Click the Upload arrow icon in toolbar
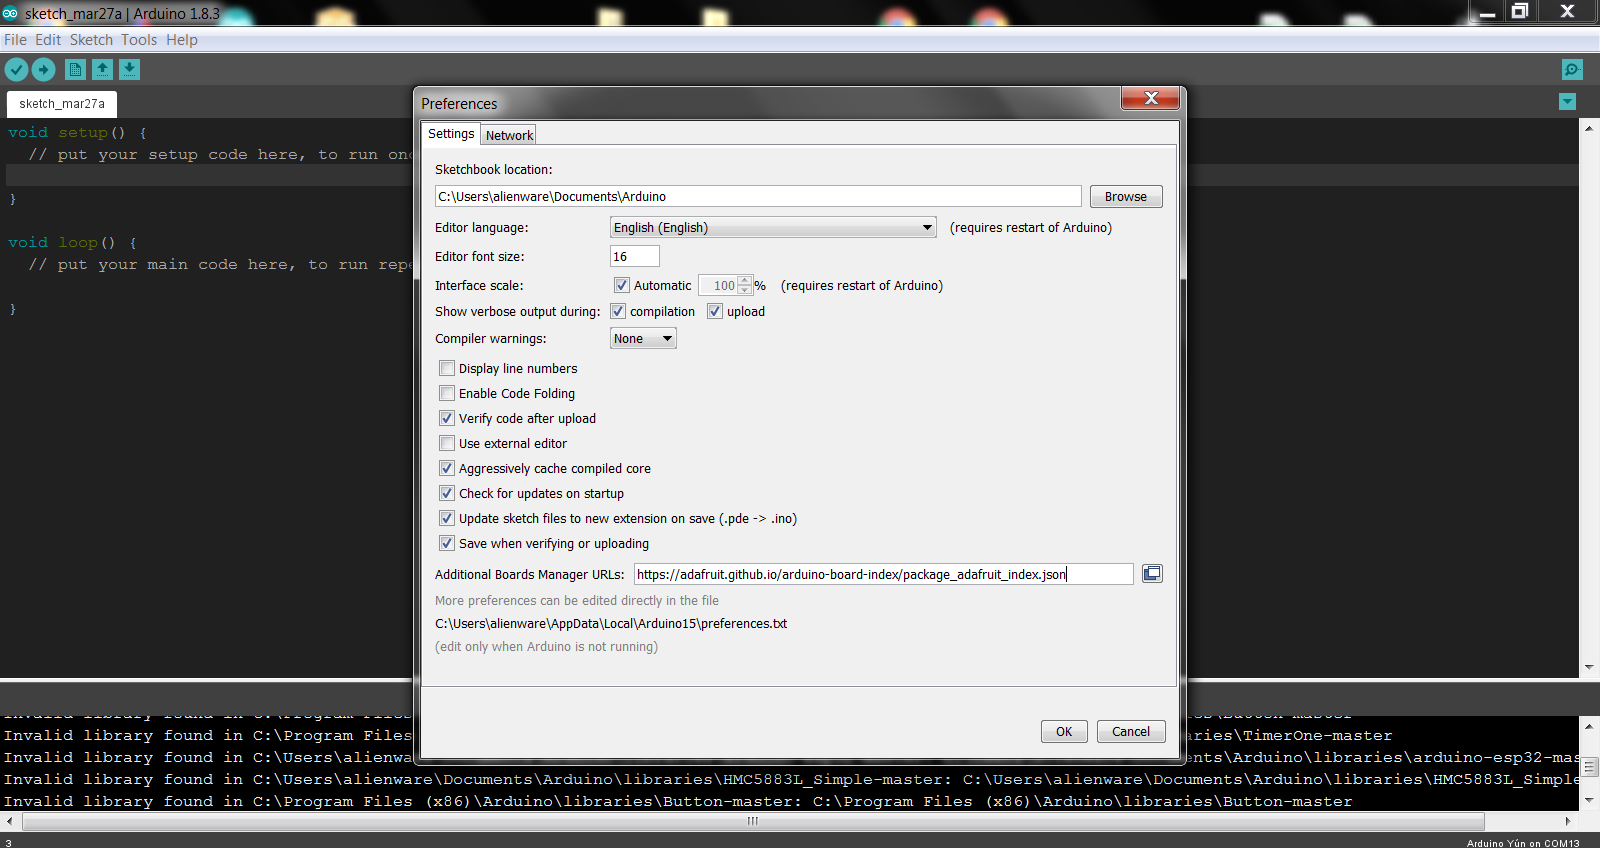Screen dimensions: 1600x848 tap(43, 69)
